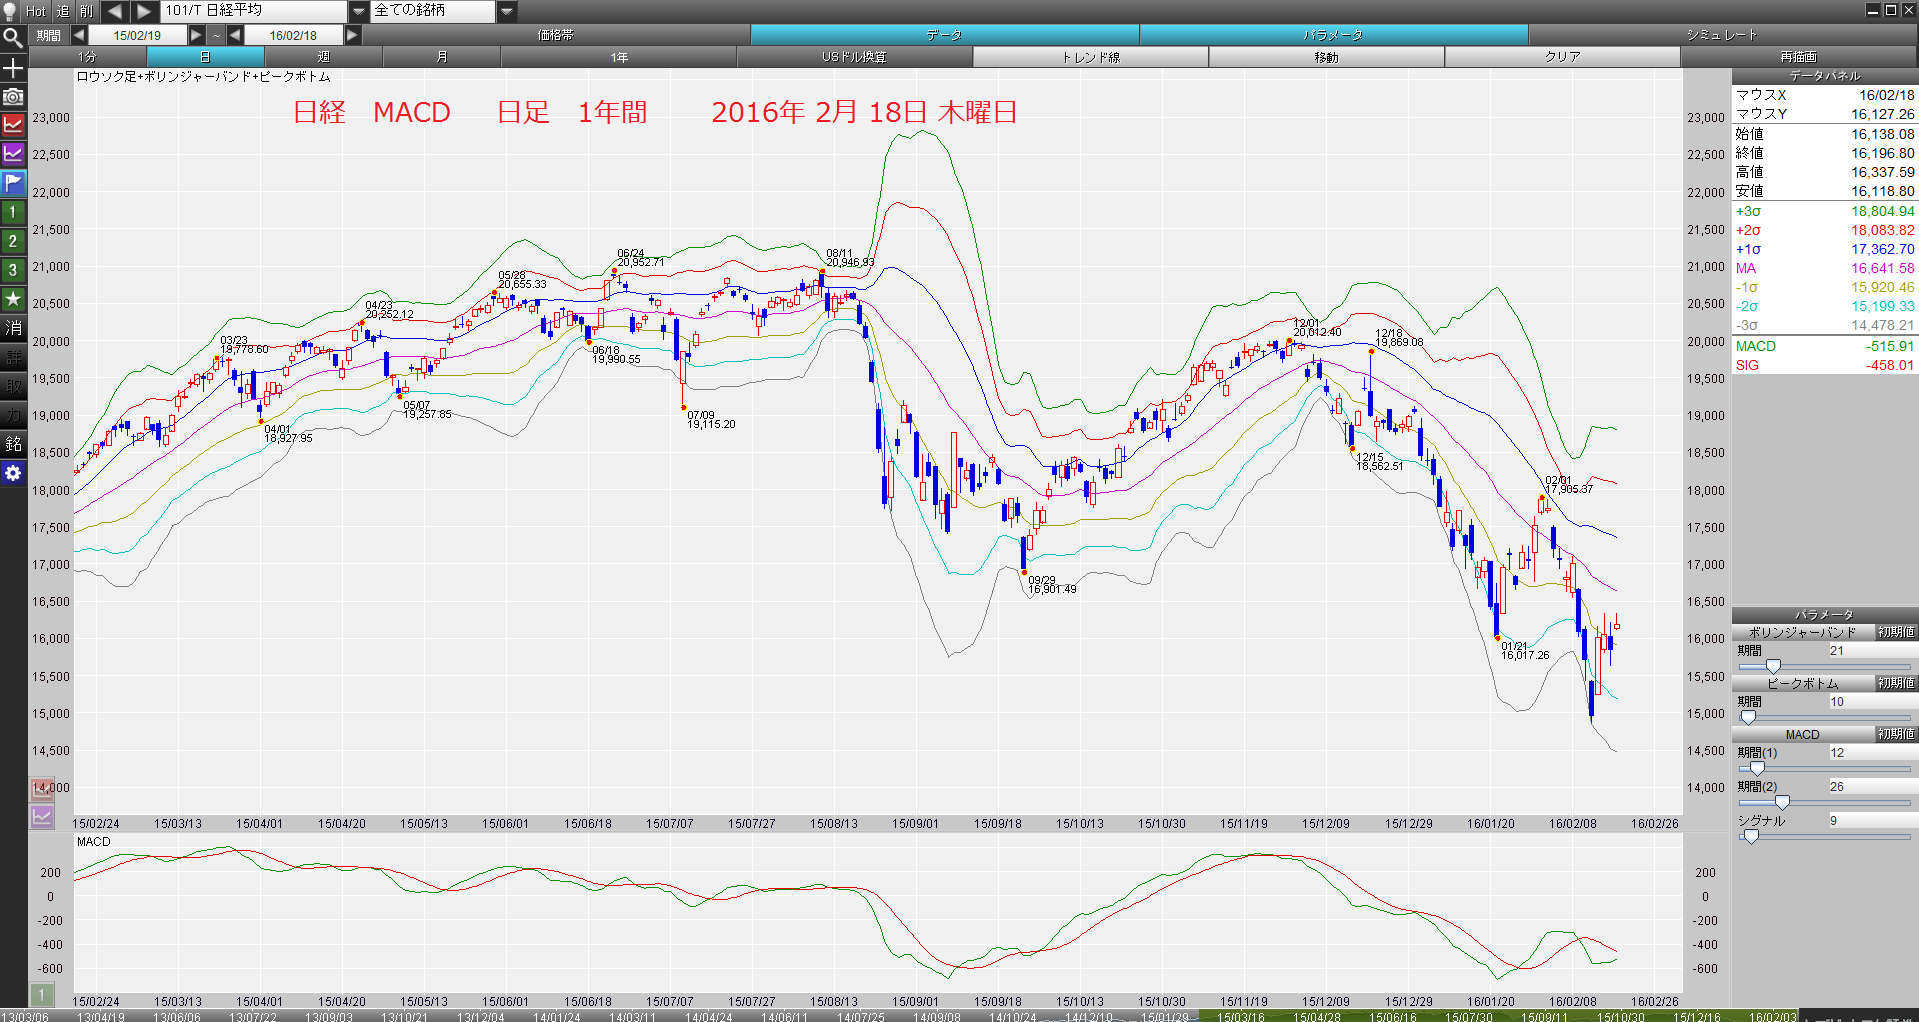Click the tilde range button between dates
This screenshot has height=1022, width=1919.
click(216, 35)
